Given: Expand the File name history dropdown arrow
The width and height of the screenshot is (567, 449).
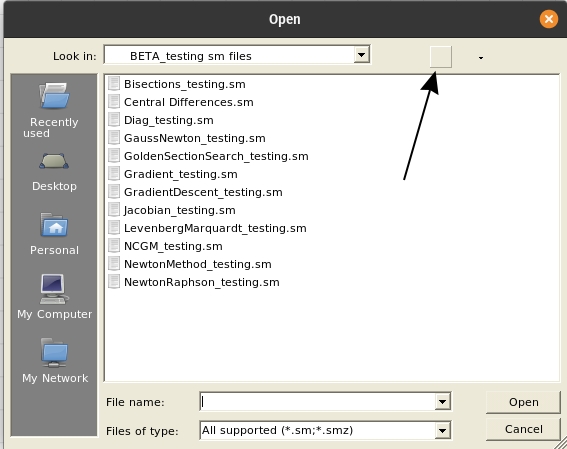Looking at the screenshot, I should 442,401.
